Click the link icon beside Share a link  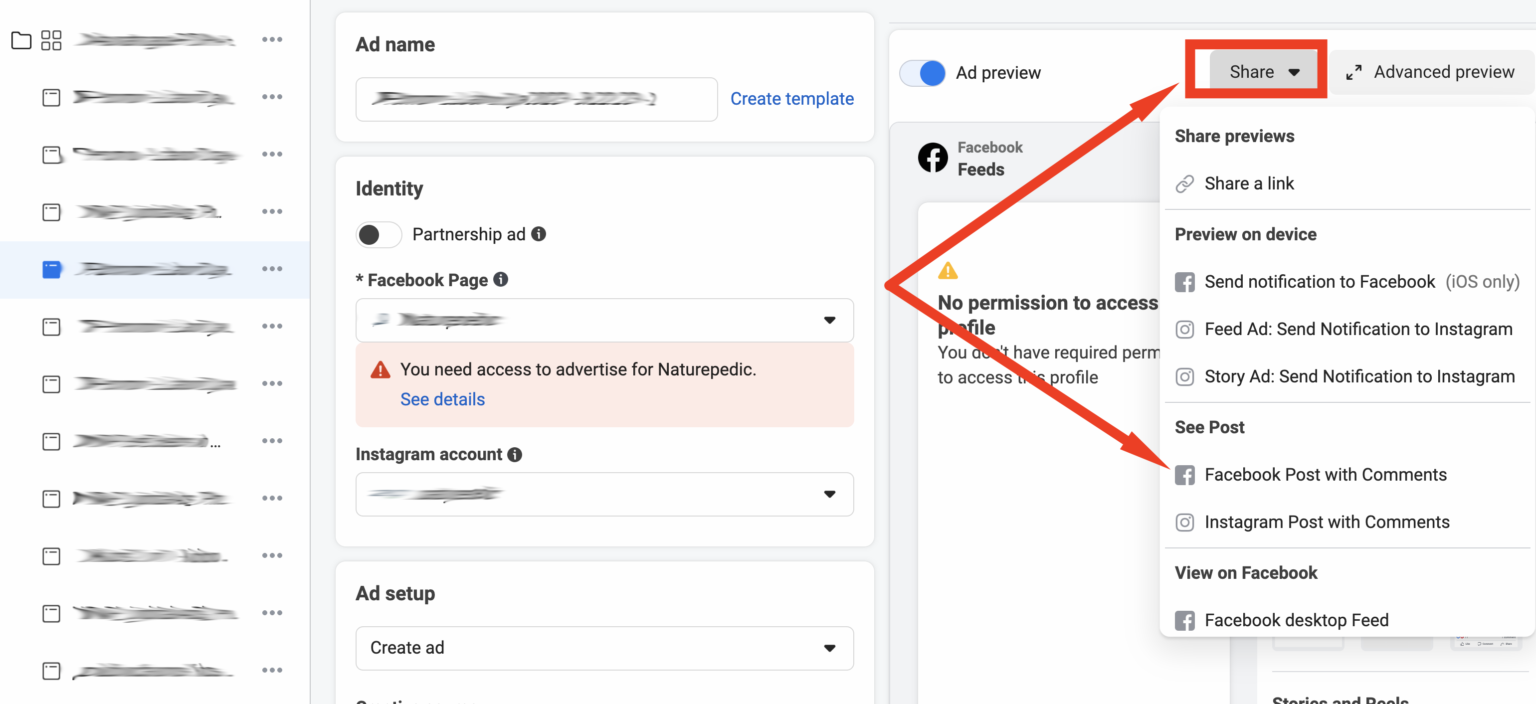pos(1185,184)
